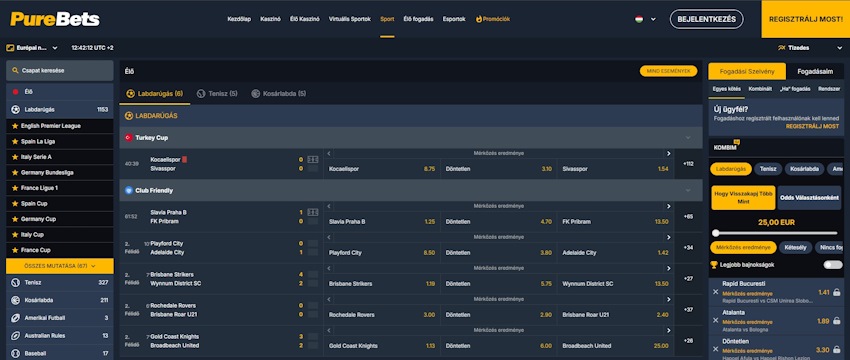The image size is (850, 360).
Task: Switch to the Kosárlabda (5) tab
Action: pos(279,94)
